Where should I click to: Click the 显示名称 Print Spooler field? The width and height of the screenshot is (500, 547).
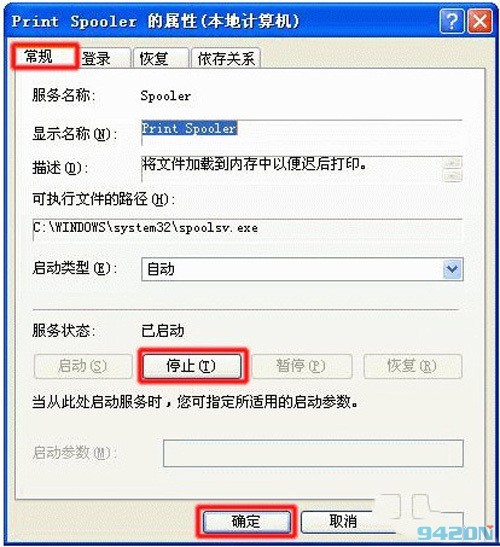[x=302, y=132]
